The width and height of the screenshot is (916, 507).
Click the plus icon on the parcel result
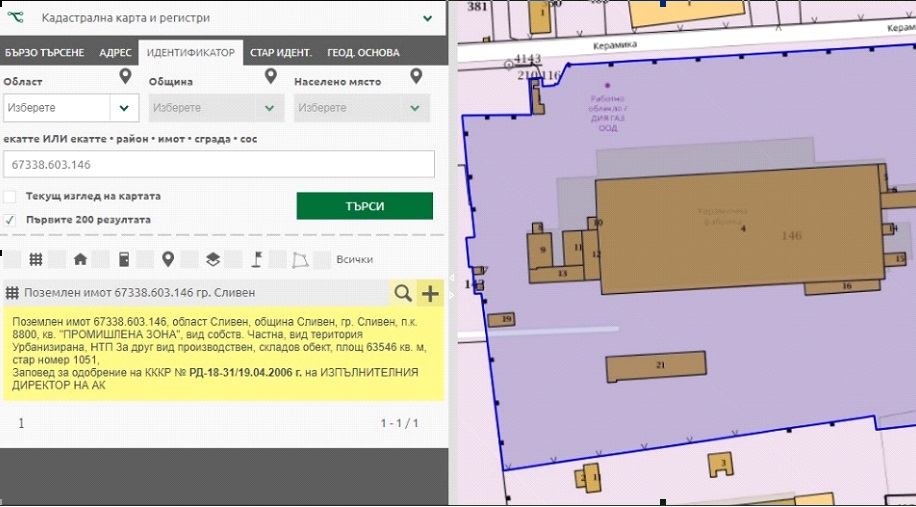pos(430,293)
